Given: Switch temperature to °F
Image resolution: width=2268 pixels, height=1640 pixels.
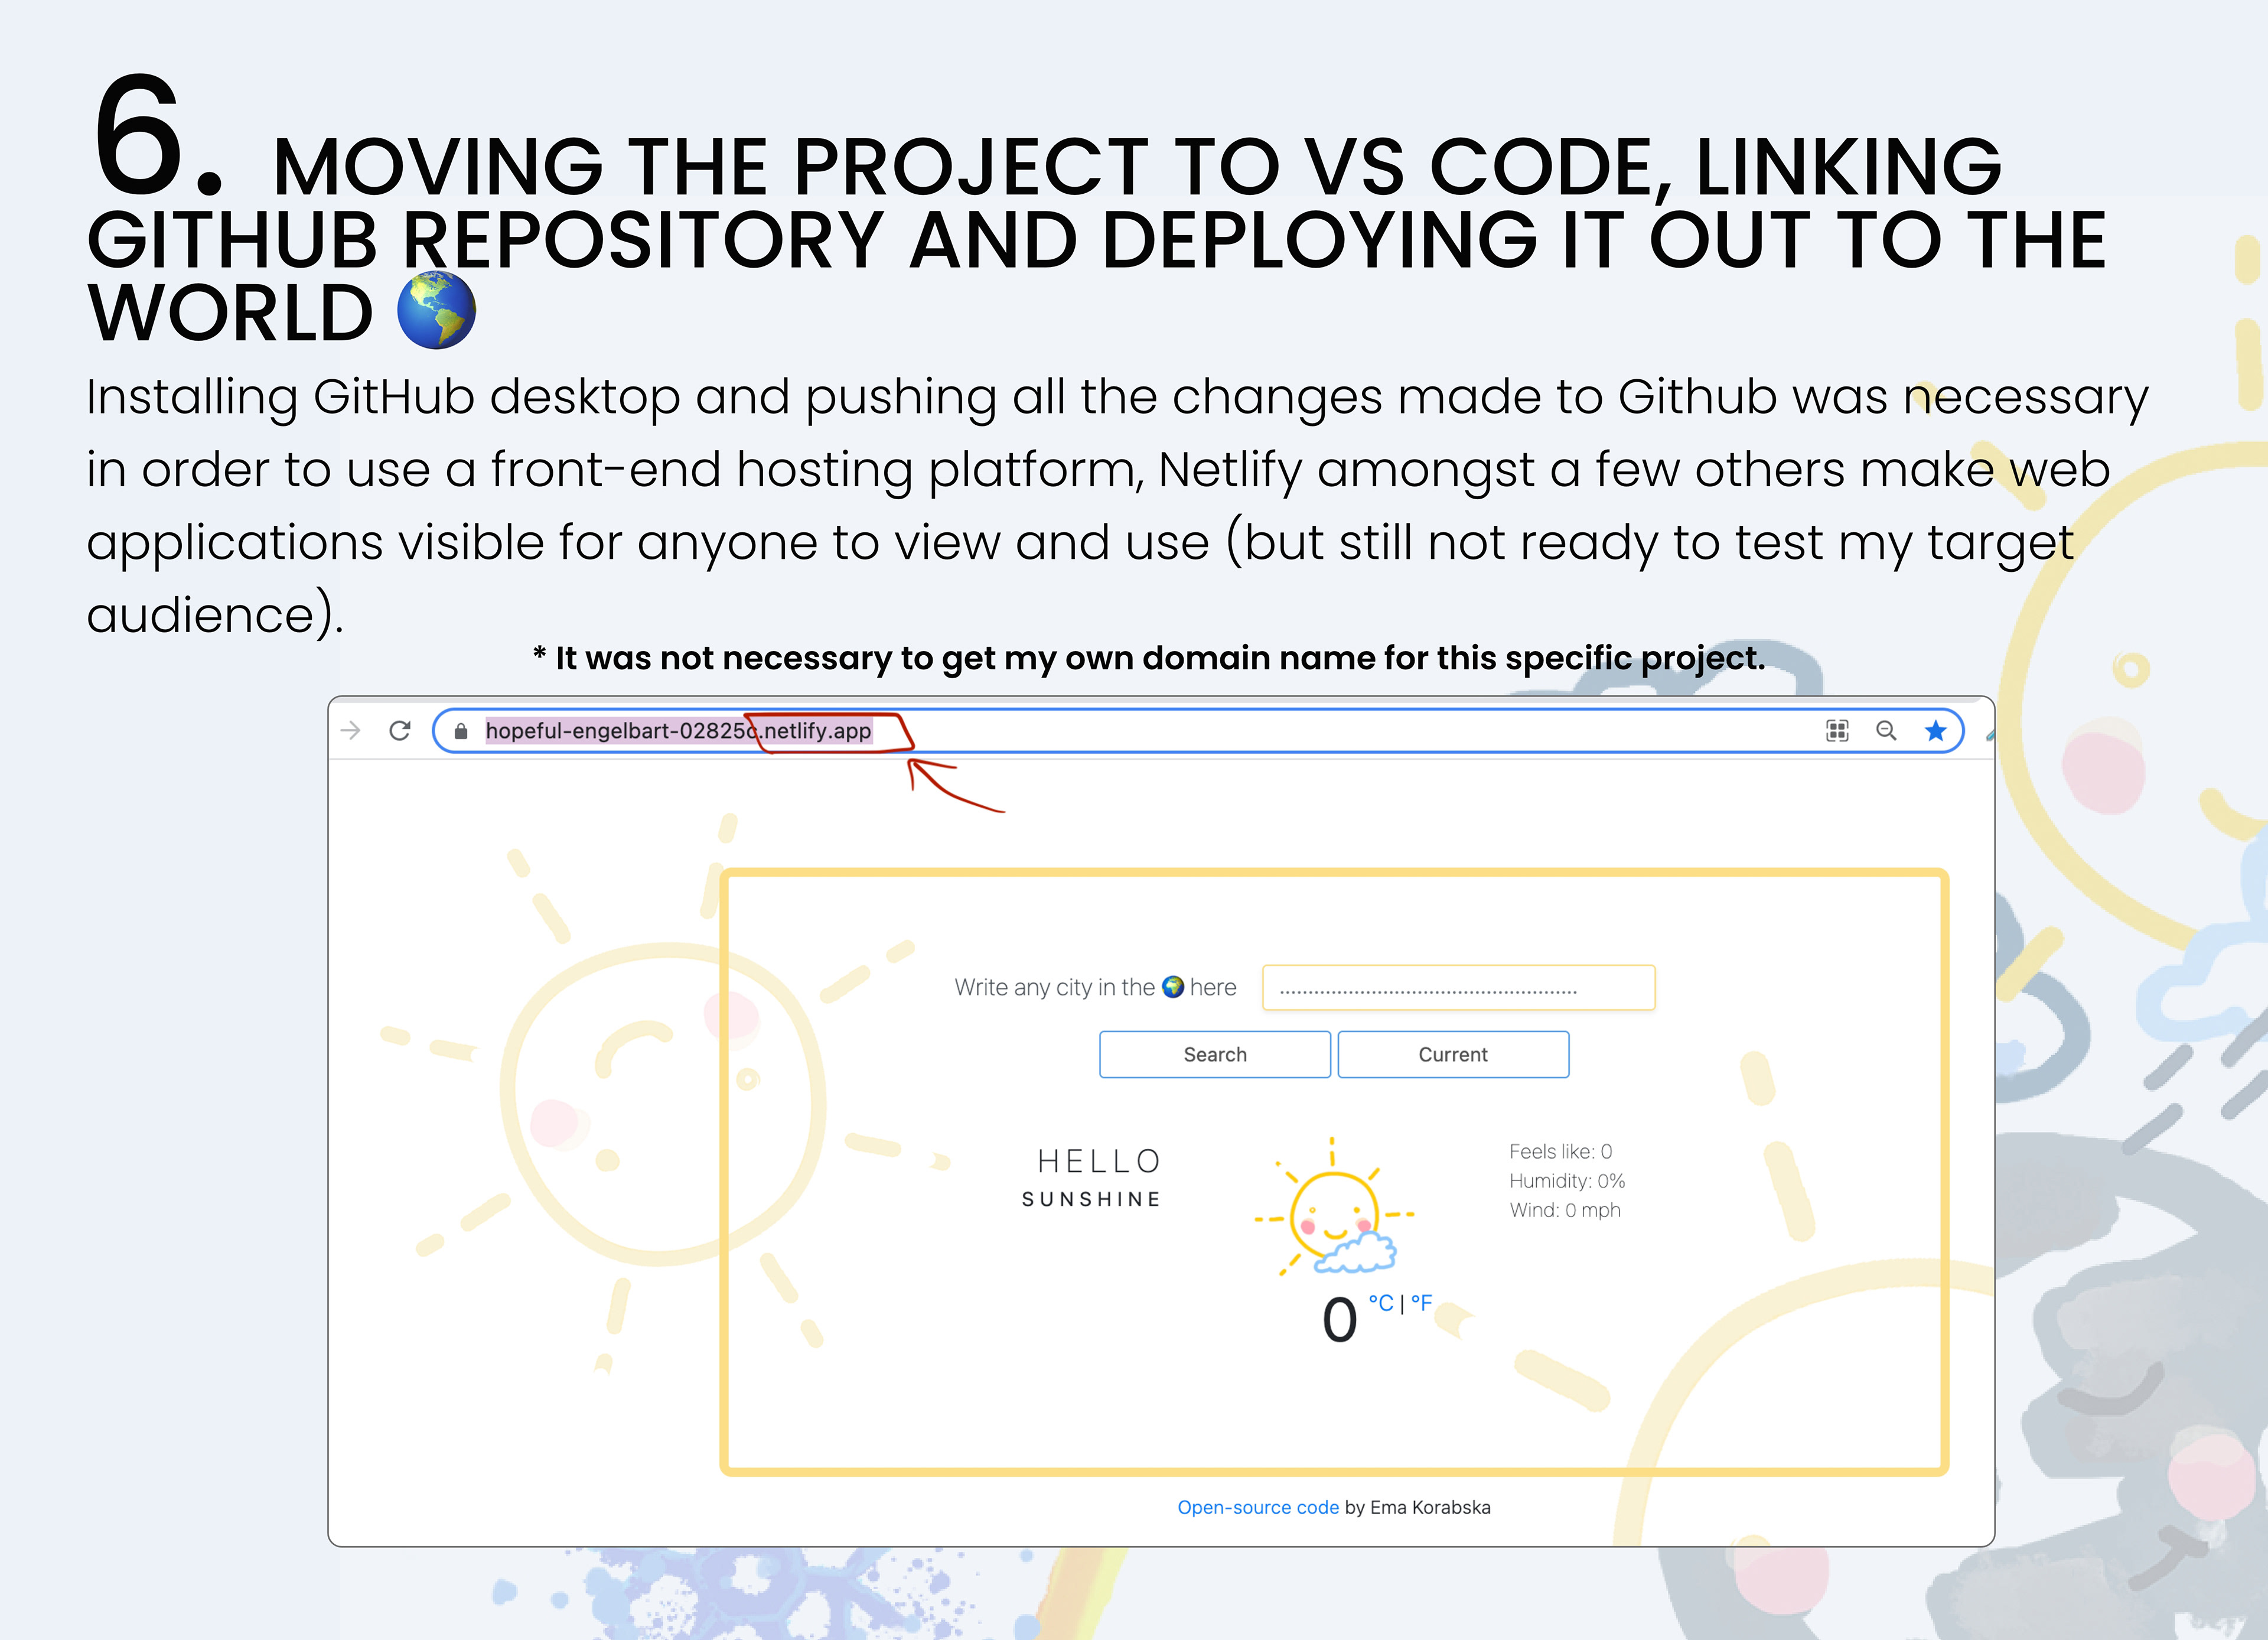Looking at the screenshot, I should (1421, 1303).
